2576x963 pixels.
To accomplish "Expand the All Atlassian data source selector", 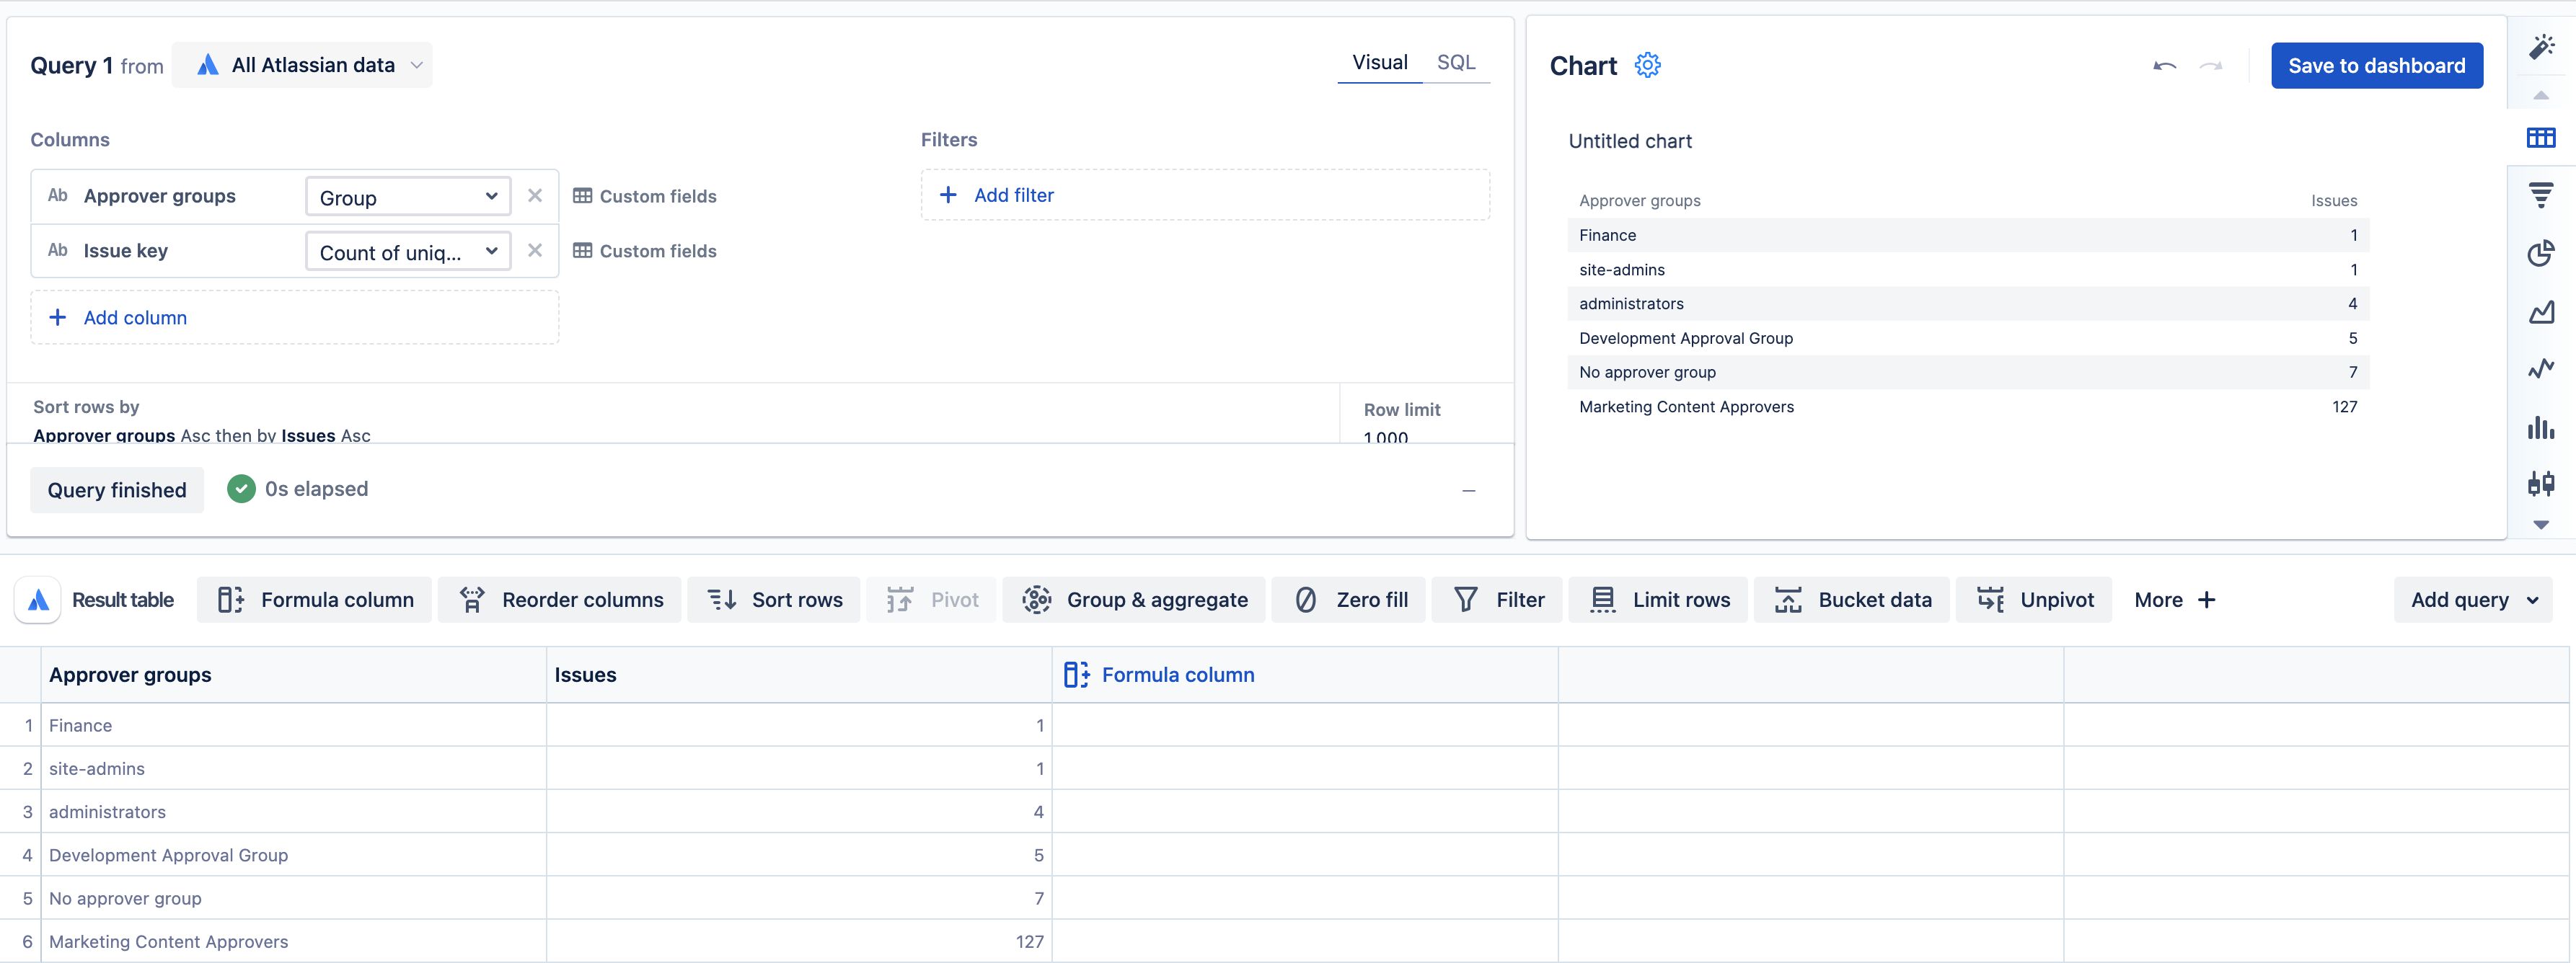I will tap(302, 65).
